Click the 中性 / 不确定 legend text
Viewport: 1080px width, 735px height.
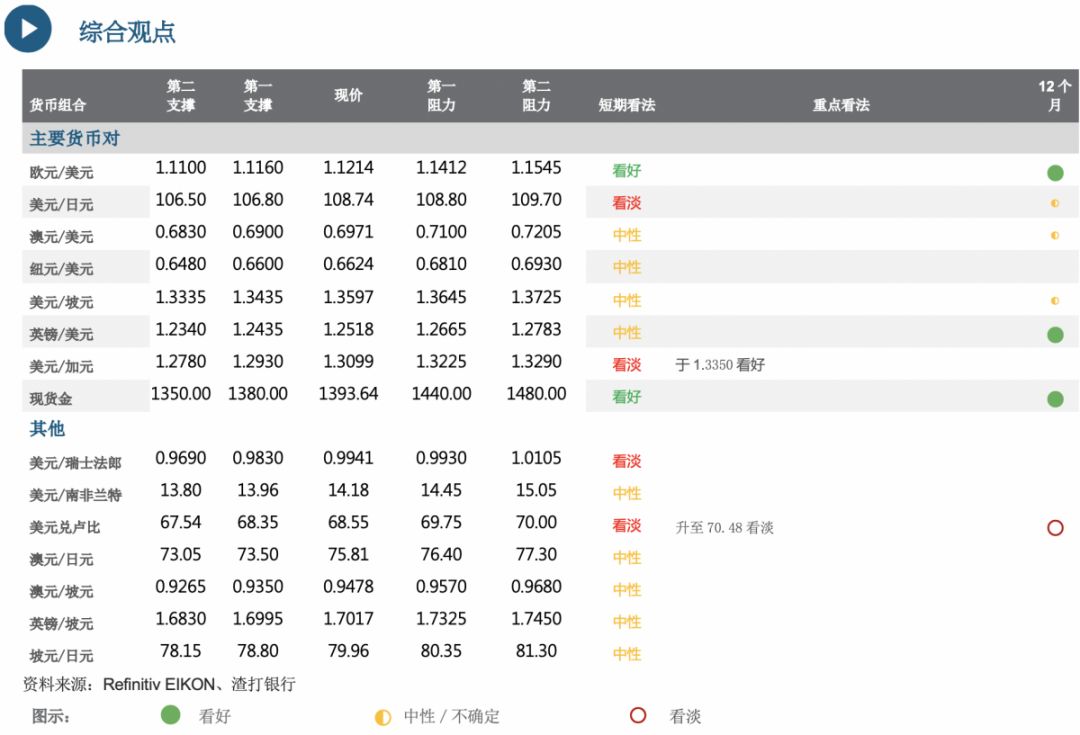pos(452,716)
